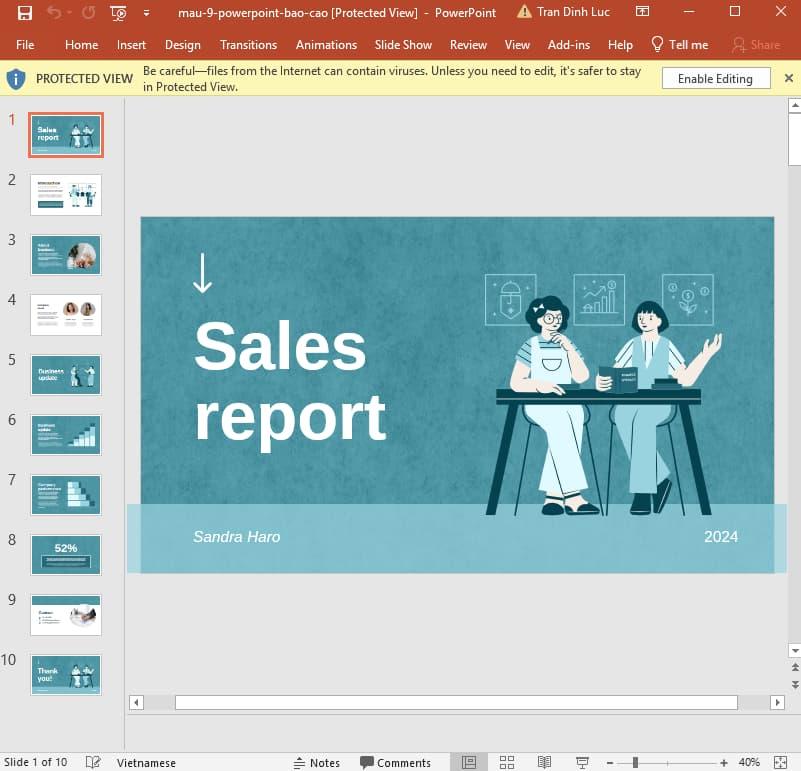Open Reading View from the status bar

click(543, 762)
